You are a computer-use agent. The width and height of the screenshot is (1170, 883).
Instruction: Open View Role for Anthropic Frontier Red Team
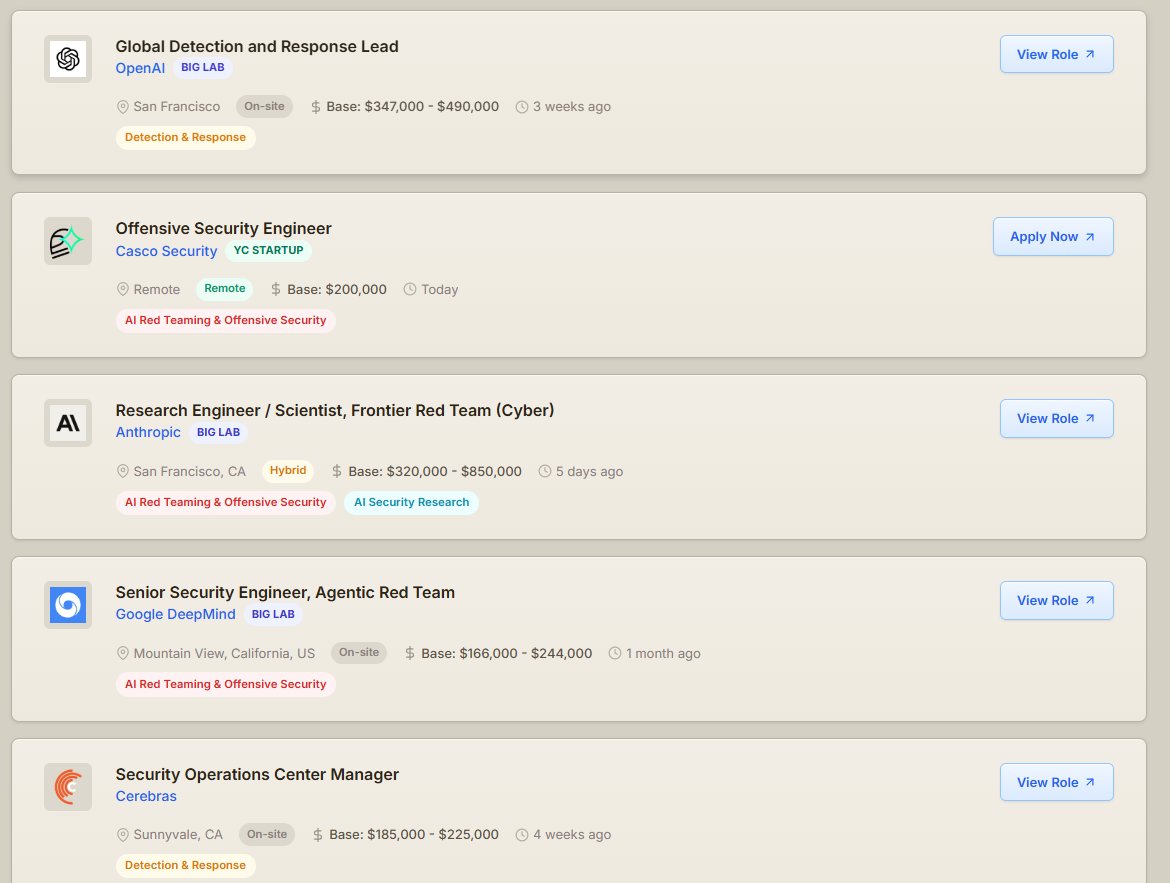1057,419
